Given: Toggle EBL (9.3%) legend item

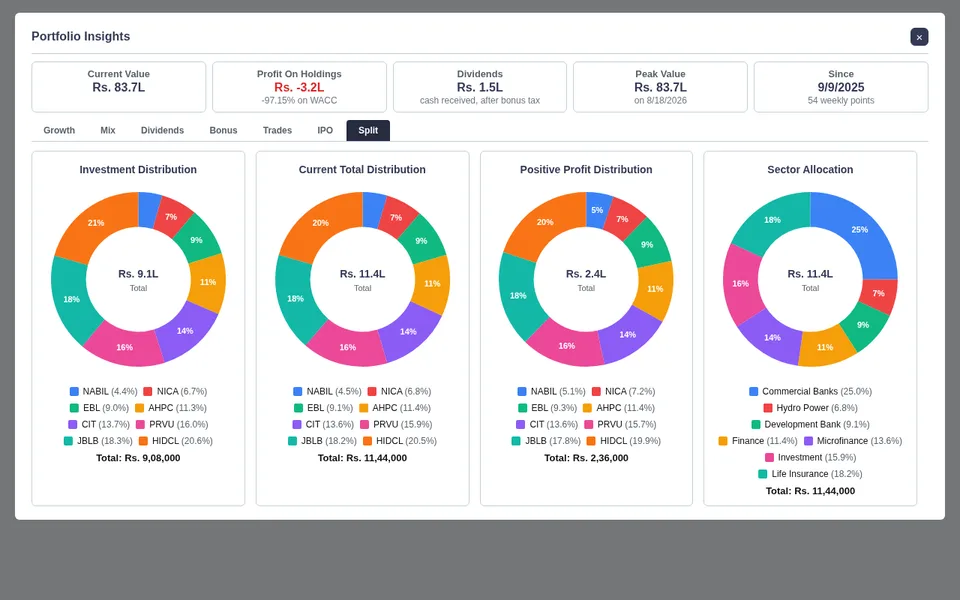Looking at the screenshot, I should click(547, 408).
